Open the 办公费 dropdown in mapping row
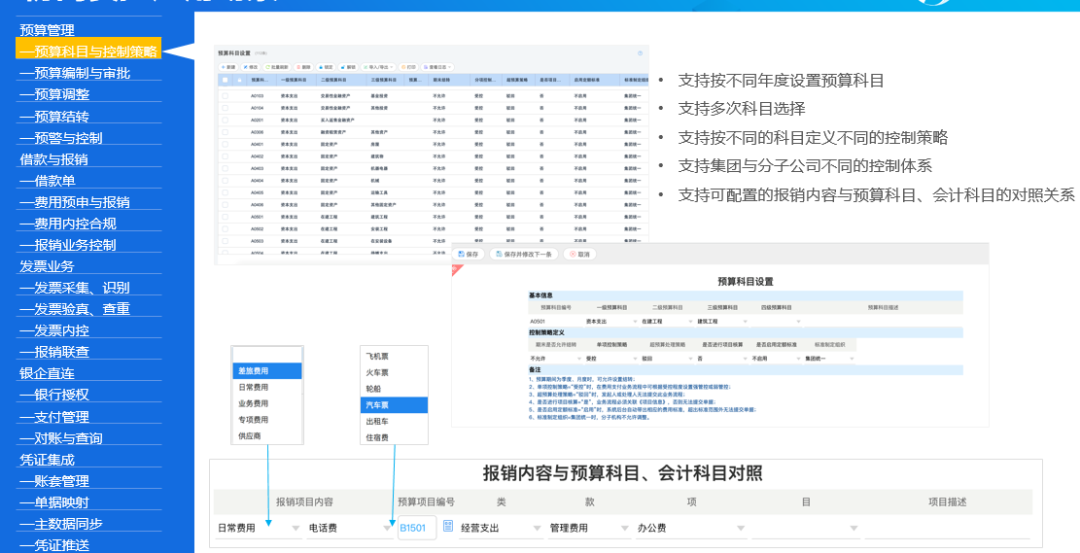Image resolution: width=1080 pixels, height=553 pixels. 691,528
